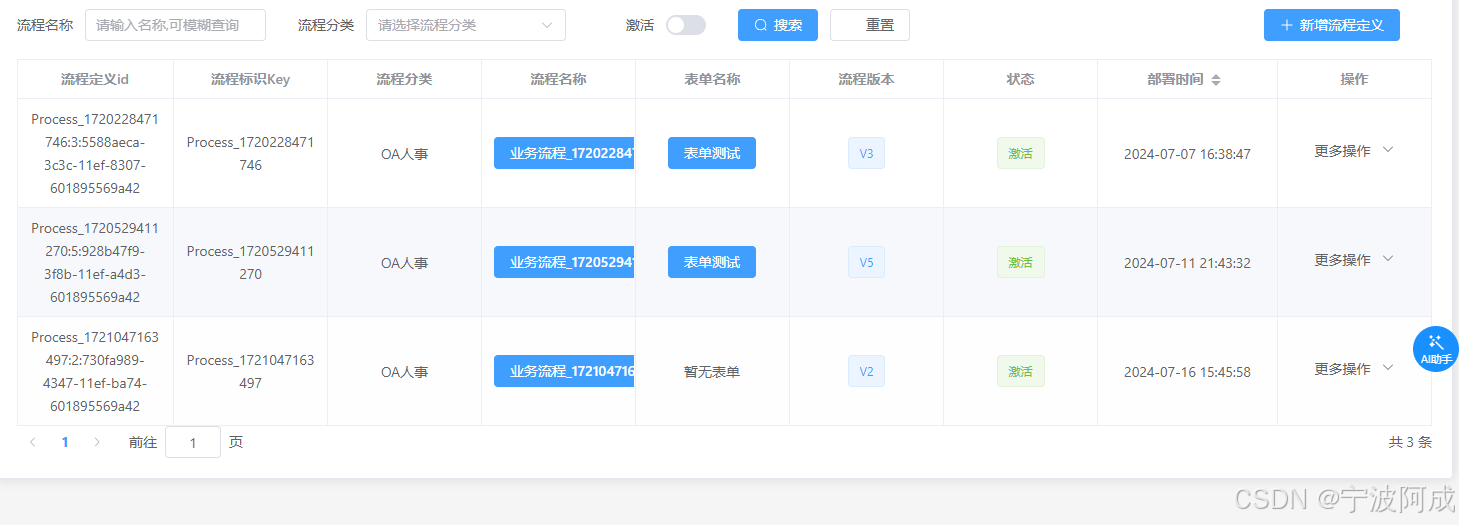Select page 1 in pagination
The image size is (1459, 525).
click(x=65, y=442)
